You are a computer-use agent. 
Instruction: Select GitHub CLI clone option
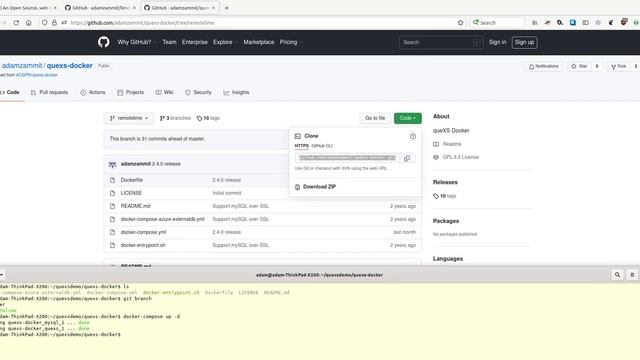point(322,146)
